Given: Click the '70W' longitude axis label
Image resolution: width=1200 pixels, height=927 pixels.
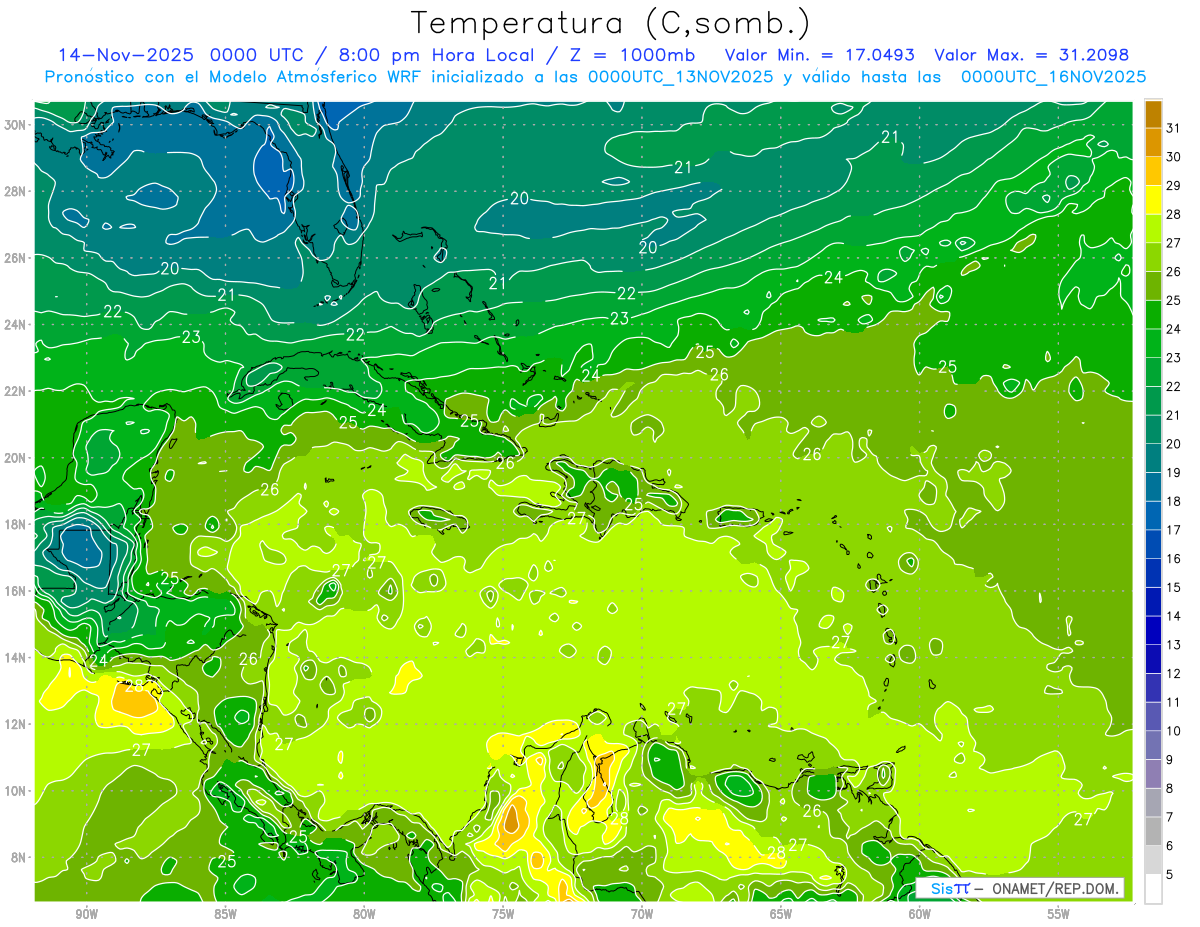Looking at the screenshot, I should 642,914.
